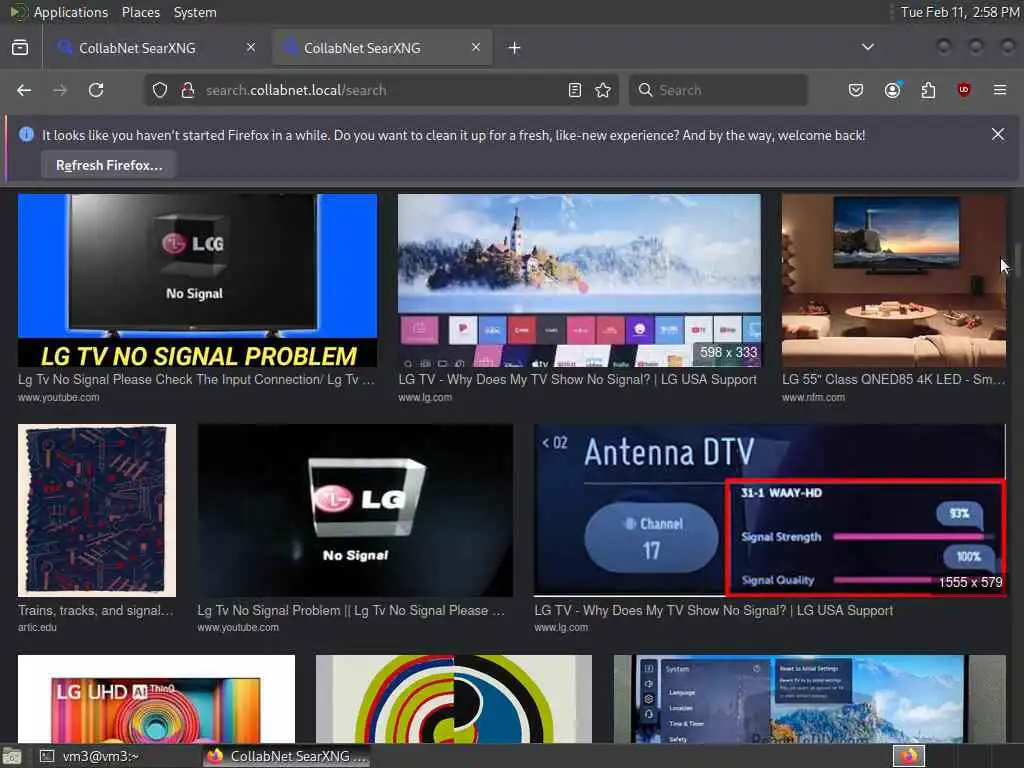Open a new tab with plus button
Image resolution: width=1024 pixels, height=768 pixels.
click(515, 48)
